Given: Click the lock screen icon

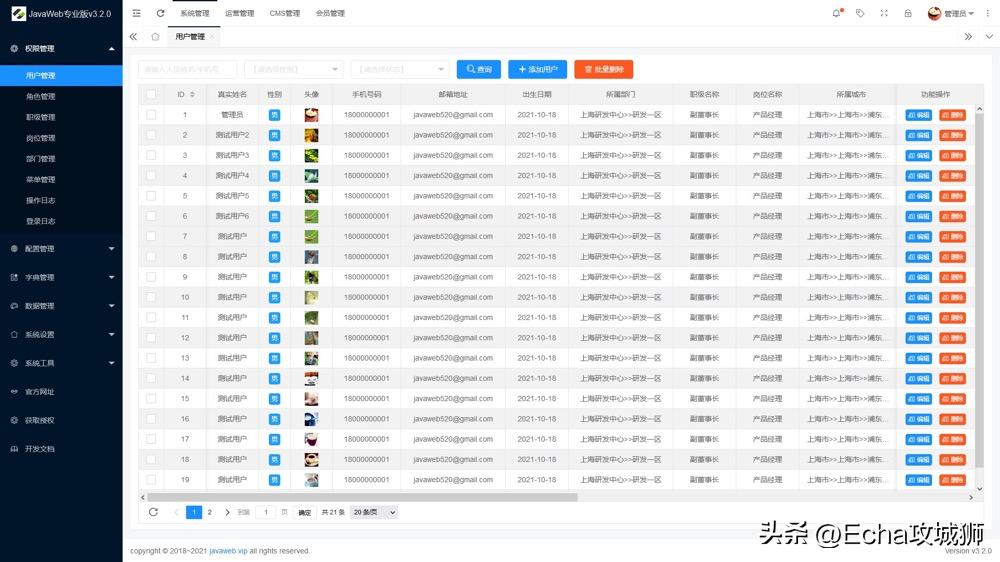Looking at the screenshot, I should tap(908, 13).
